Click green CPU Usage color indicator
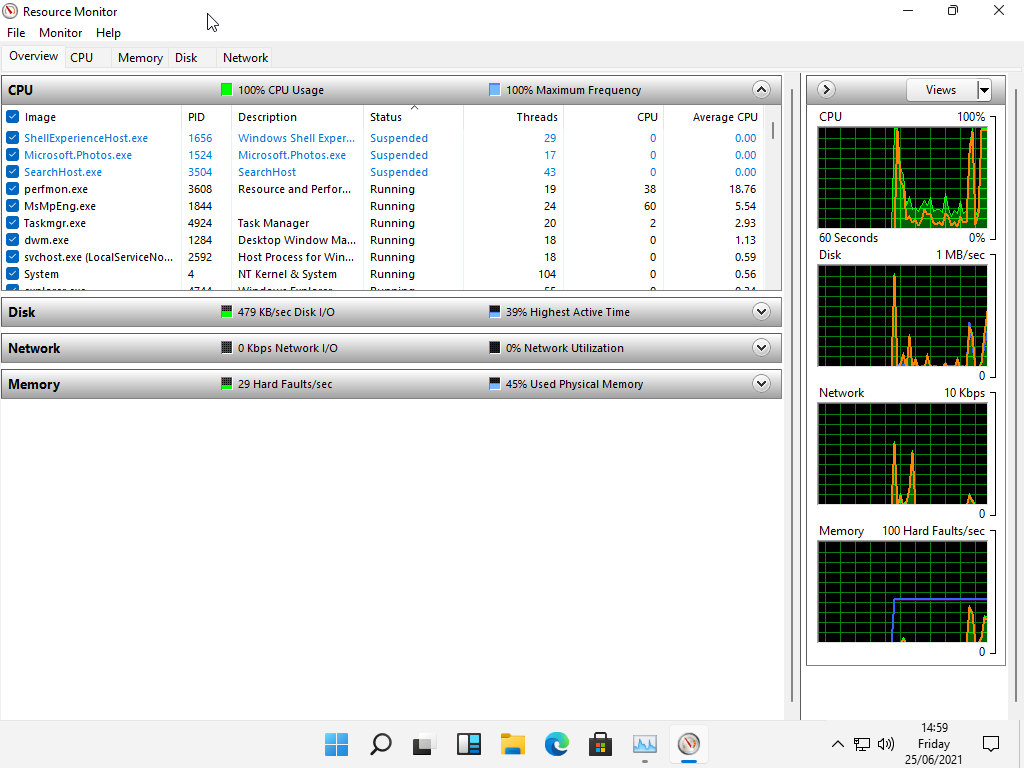The height and width of the screenshot is (768, 1024). pyautogui.click(x=227, y=90)
